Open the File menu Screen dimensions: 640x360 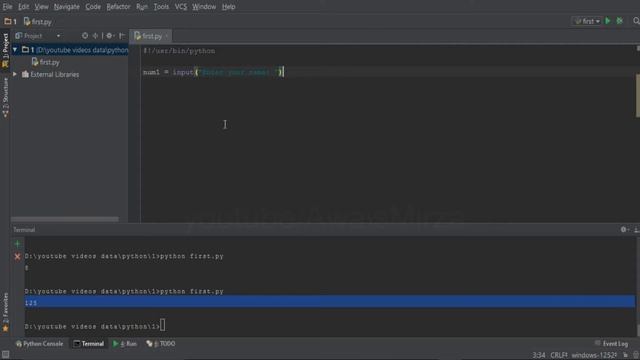click(x=7, y=7)
